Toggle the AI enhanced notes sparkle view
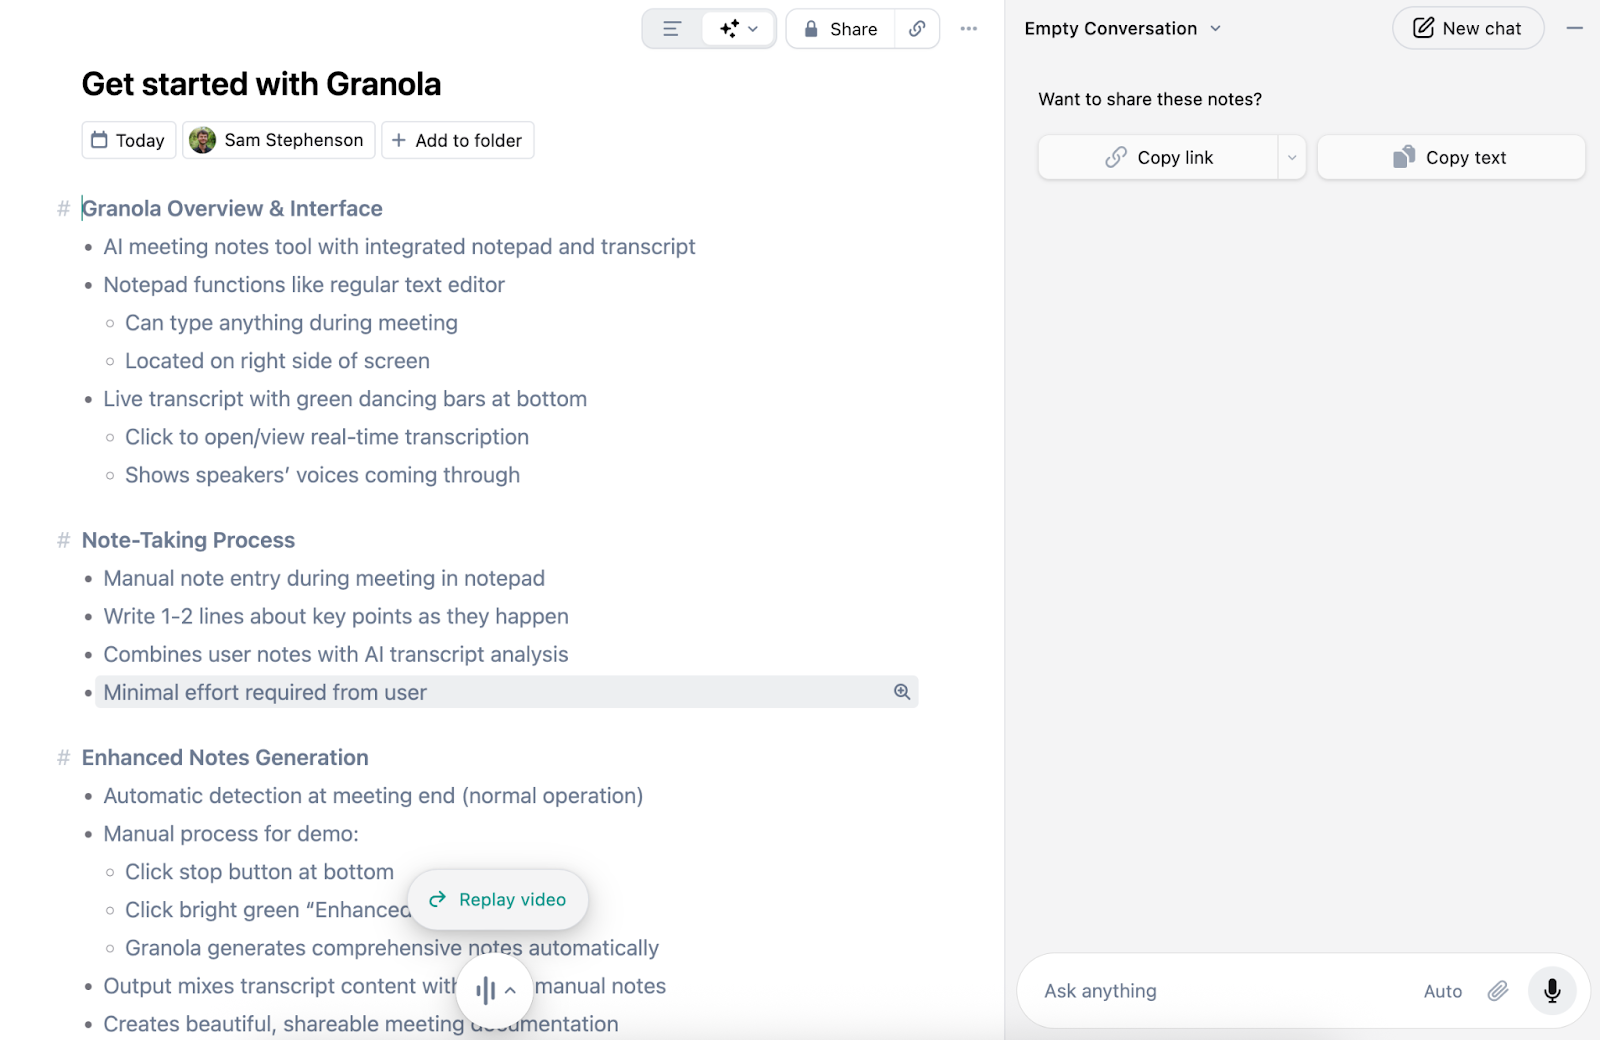Screen dimensions: 1600x1040 pos(739,29)
